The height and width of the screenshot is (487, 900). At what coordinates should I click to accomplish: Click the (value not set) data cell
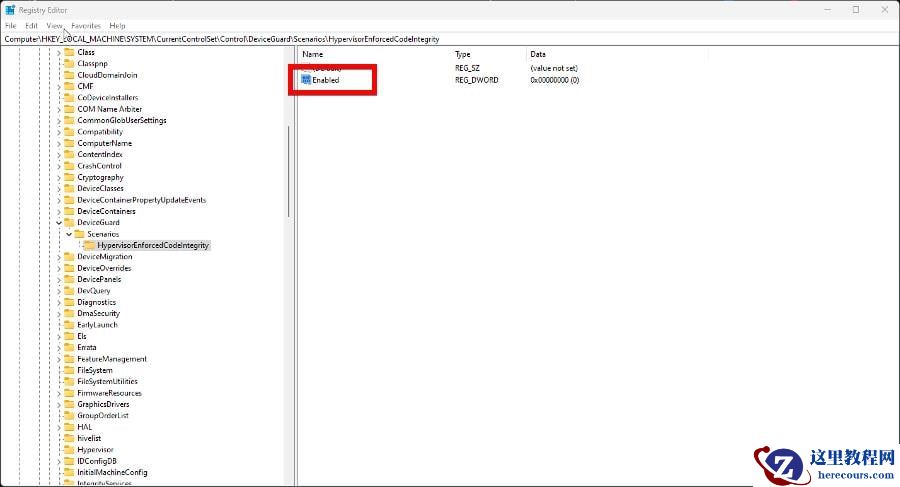click(554, 68)
